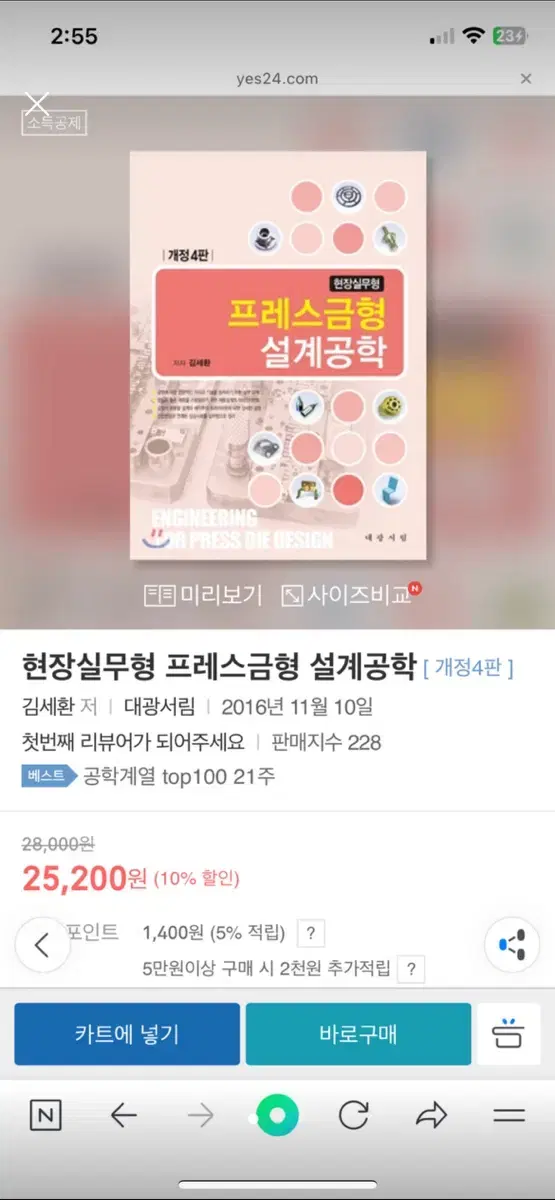Expand help for 2천원 추가적립 info
This screenshot has width=555, height=1200.
coord(411,968)
